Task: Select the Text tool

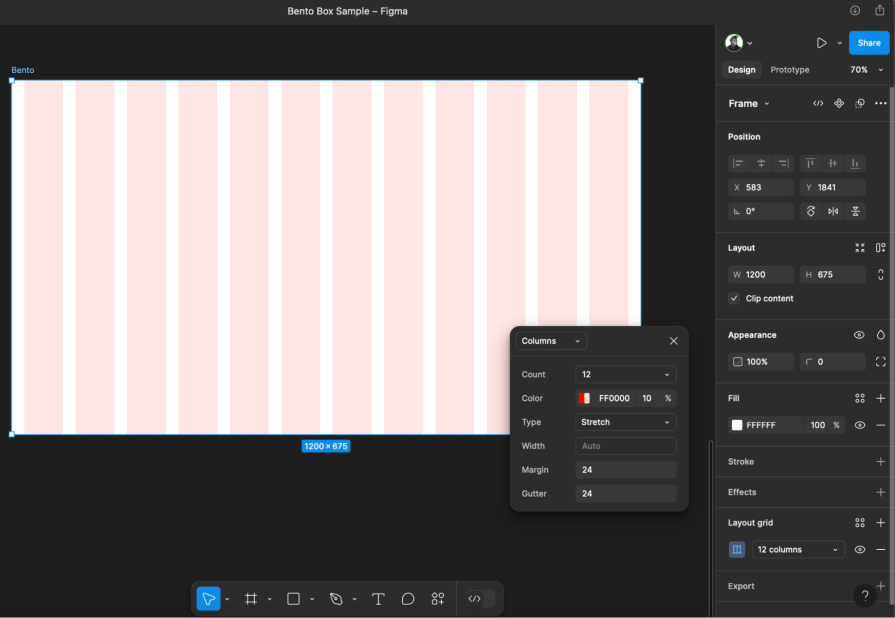Action: [x=378, y=598]
